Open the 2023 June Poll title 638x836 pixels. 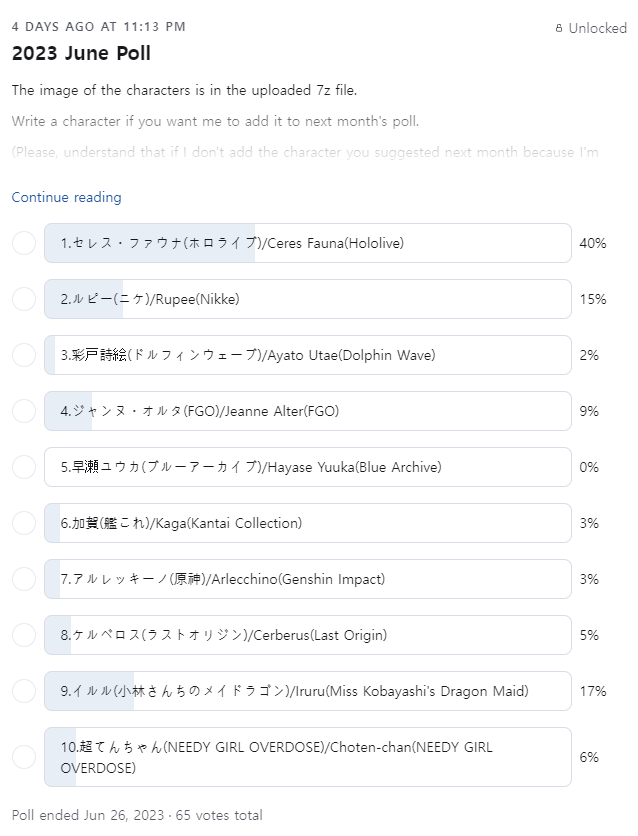pos(81,54)
